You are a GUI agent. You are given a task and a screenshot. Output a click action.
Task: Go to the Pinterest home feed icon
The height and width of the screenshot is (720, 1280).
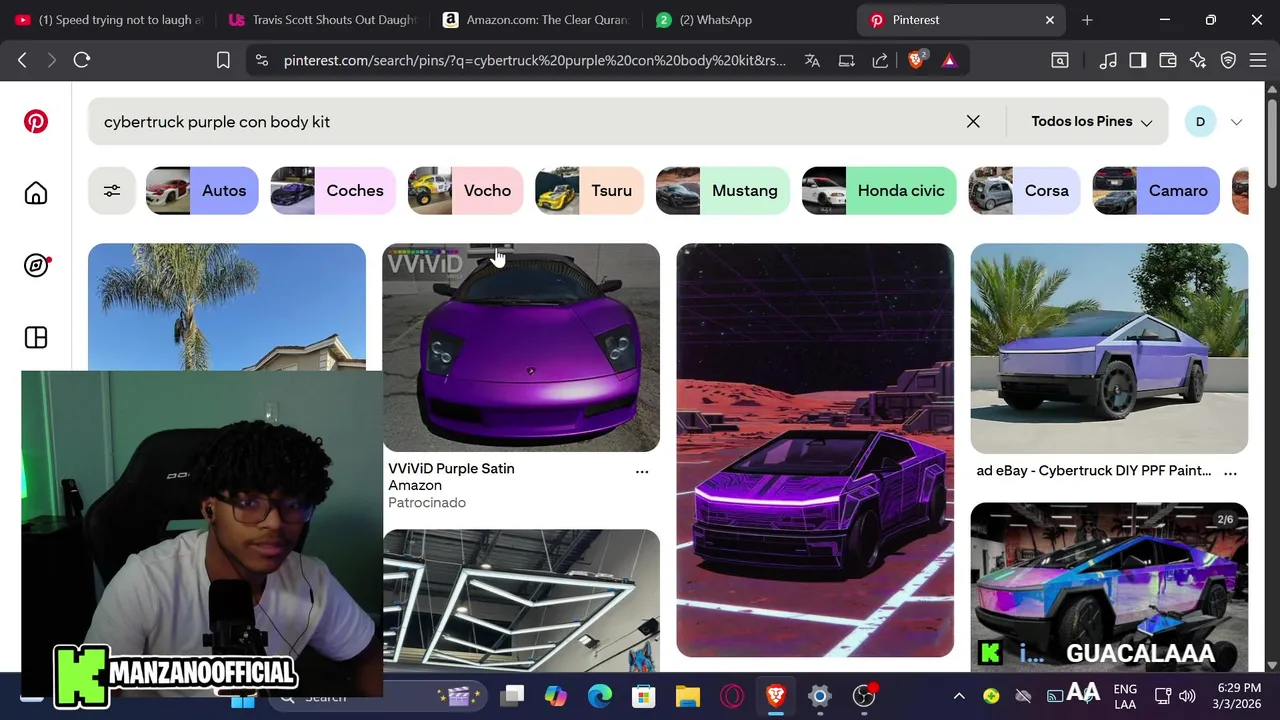[36, 193]
